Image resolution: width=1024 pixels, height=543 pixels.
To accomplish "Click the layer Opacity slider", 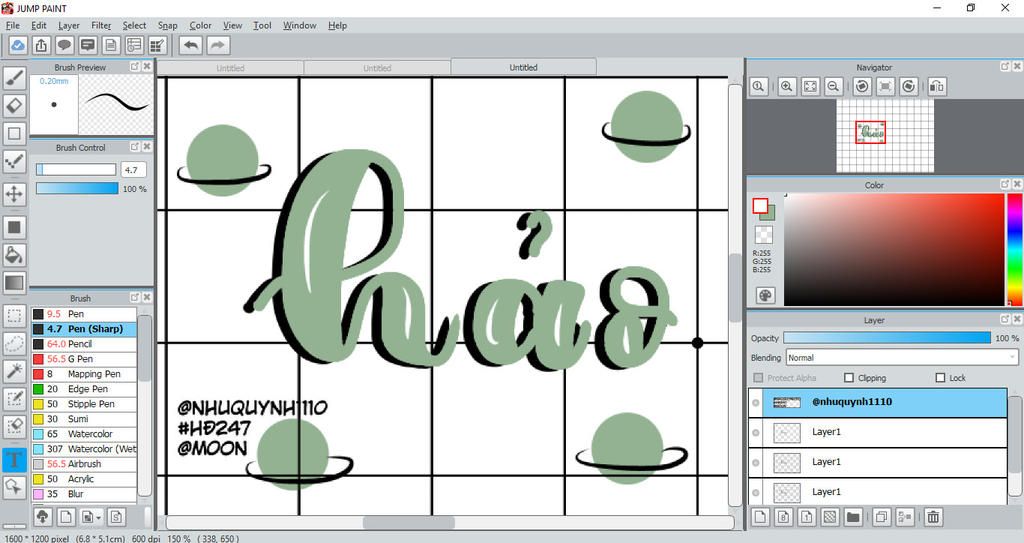I will click(x=887, y=338).
